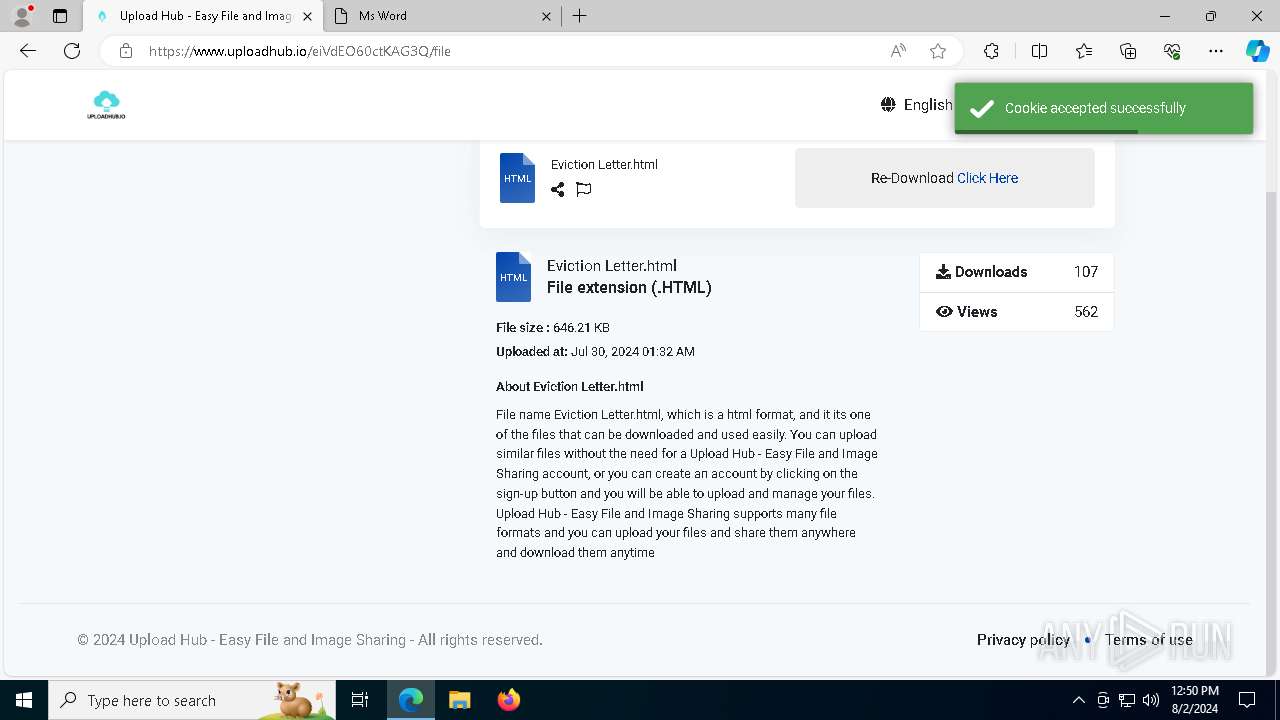Click the Upload Hub cloud logo
The height and width of the screenshot is (720, 1280).
click(106, 105)
